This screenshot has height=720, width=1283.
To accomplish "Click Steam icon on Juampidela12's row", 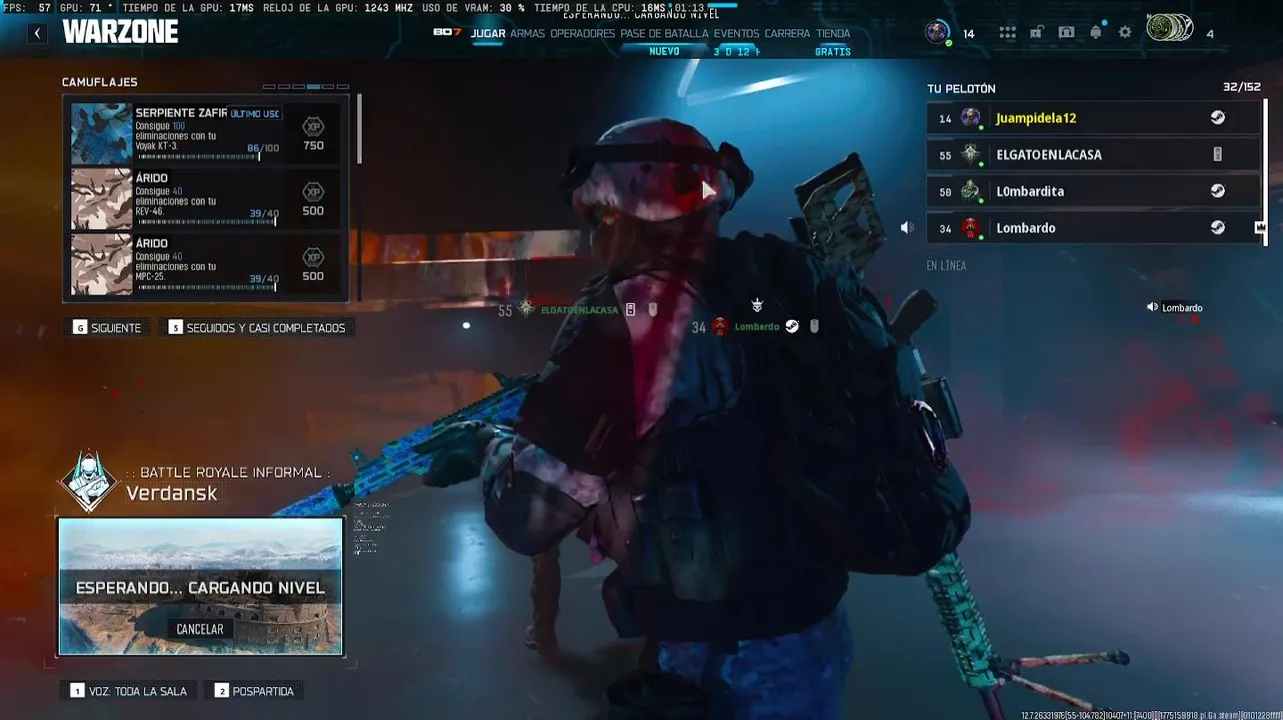I will 1218,117.
